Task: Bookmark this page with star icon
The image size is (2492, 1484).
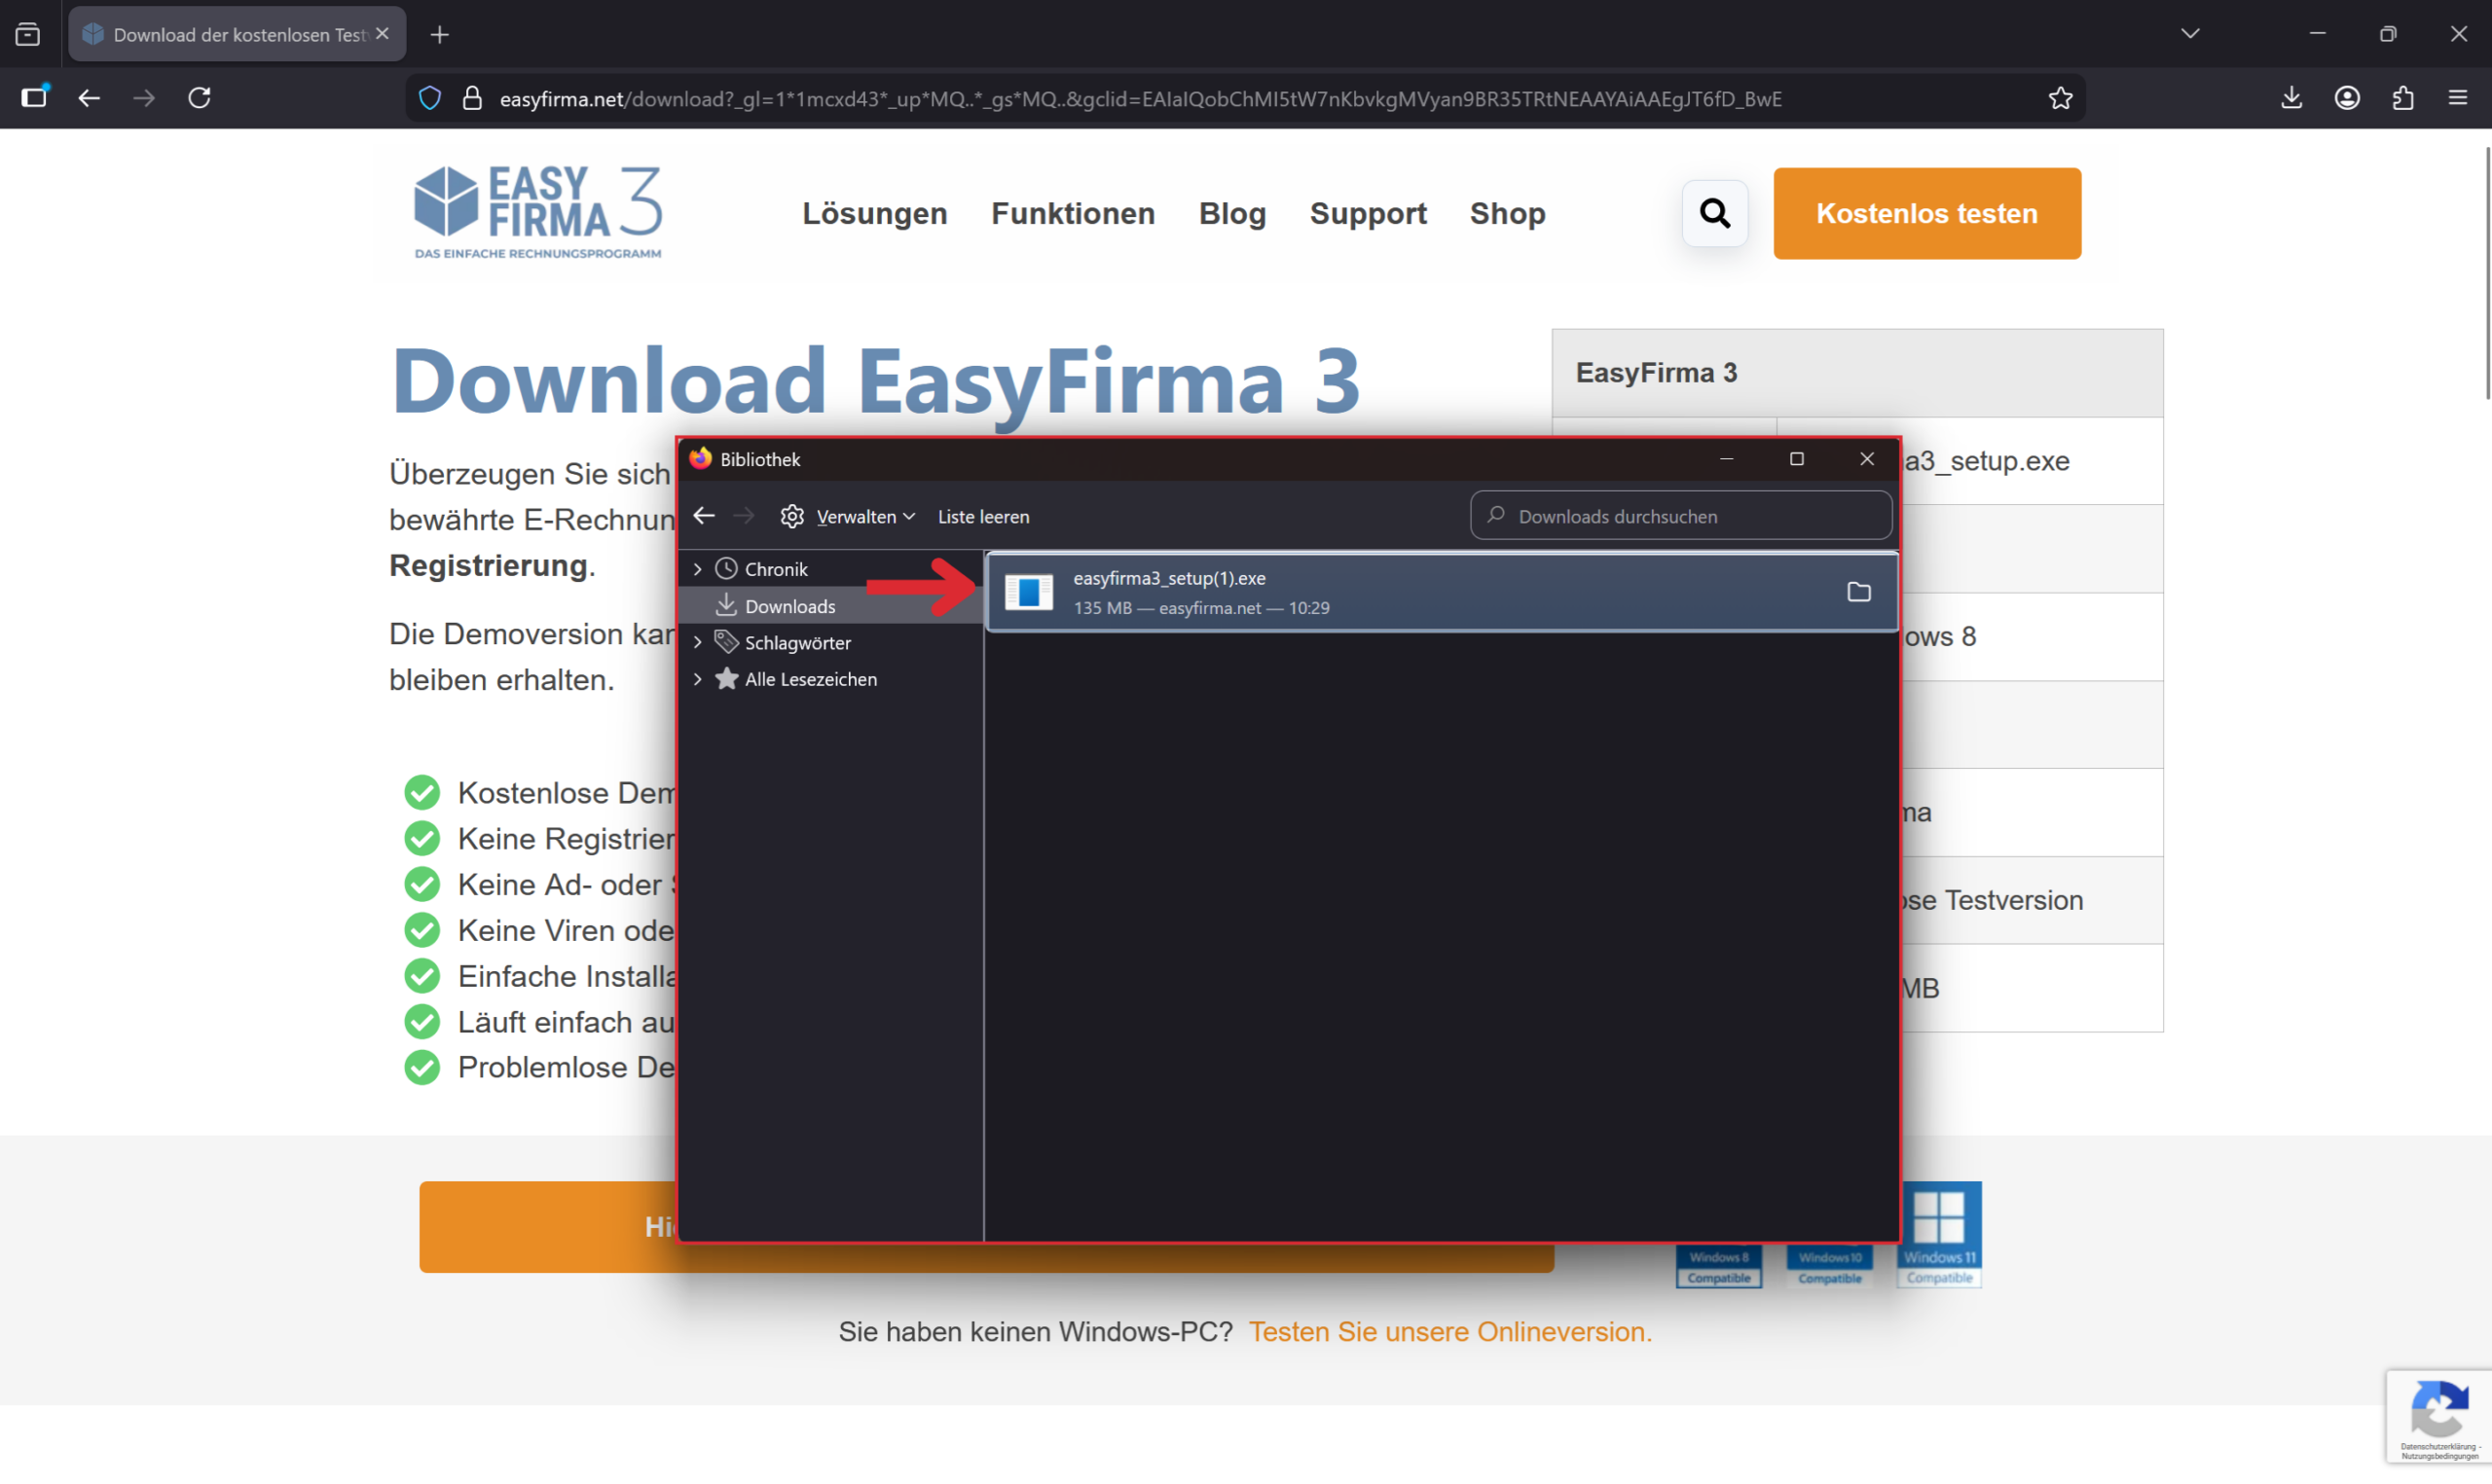Action: point(2060,98)
